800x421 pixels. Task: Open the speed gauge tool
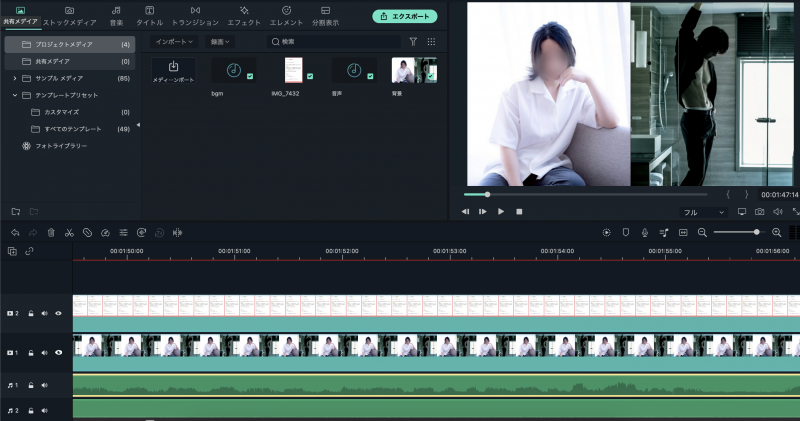[105, 232]
